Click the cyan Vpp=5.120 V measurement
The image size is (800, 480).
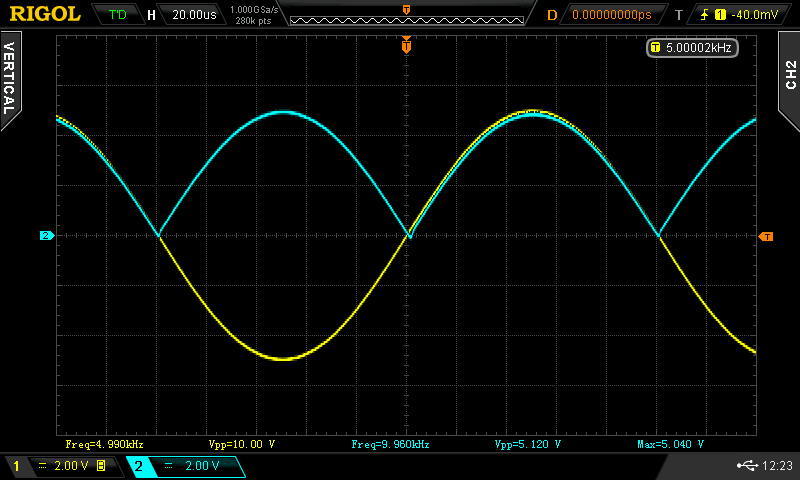pos(528,443)
